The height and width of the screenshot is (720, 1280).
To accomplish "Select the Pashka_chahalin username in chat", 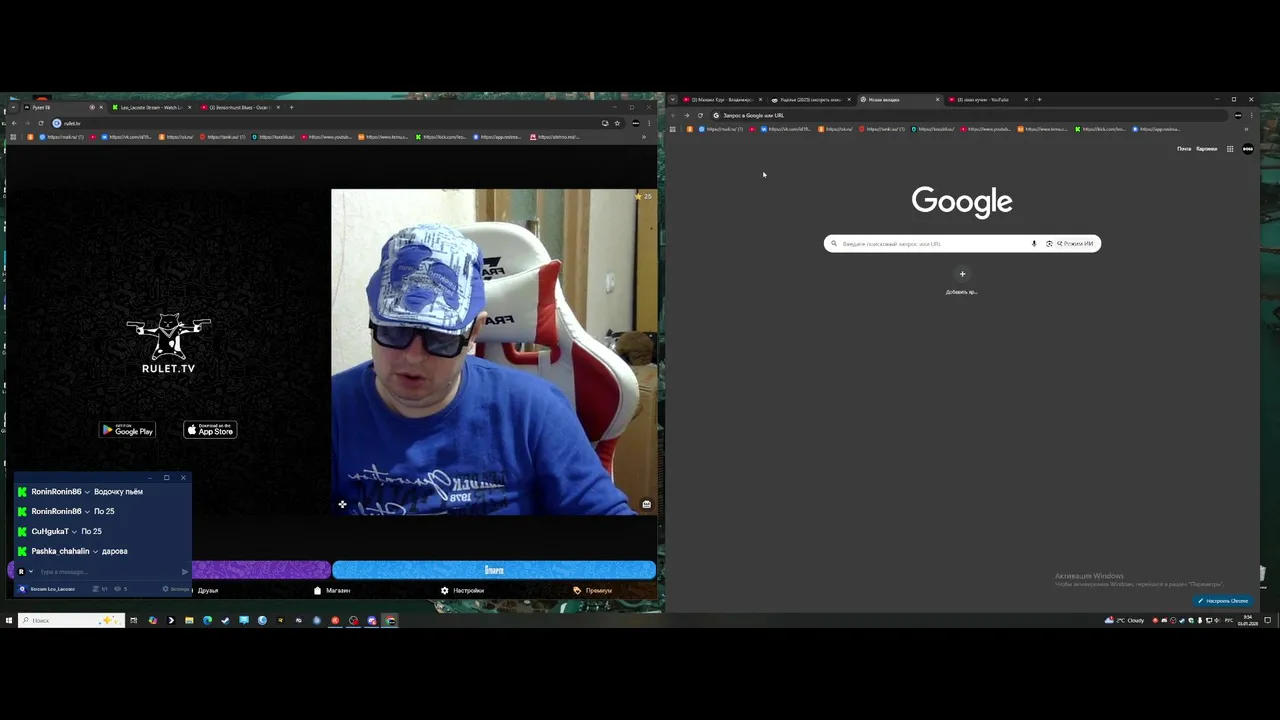I will tap(60, 551).
